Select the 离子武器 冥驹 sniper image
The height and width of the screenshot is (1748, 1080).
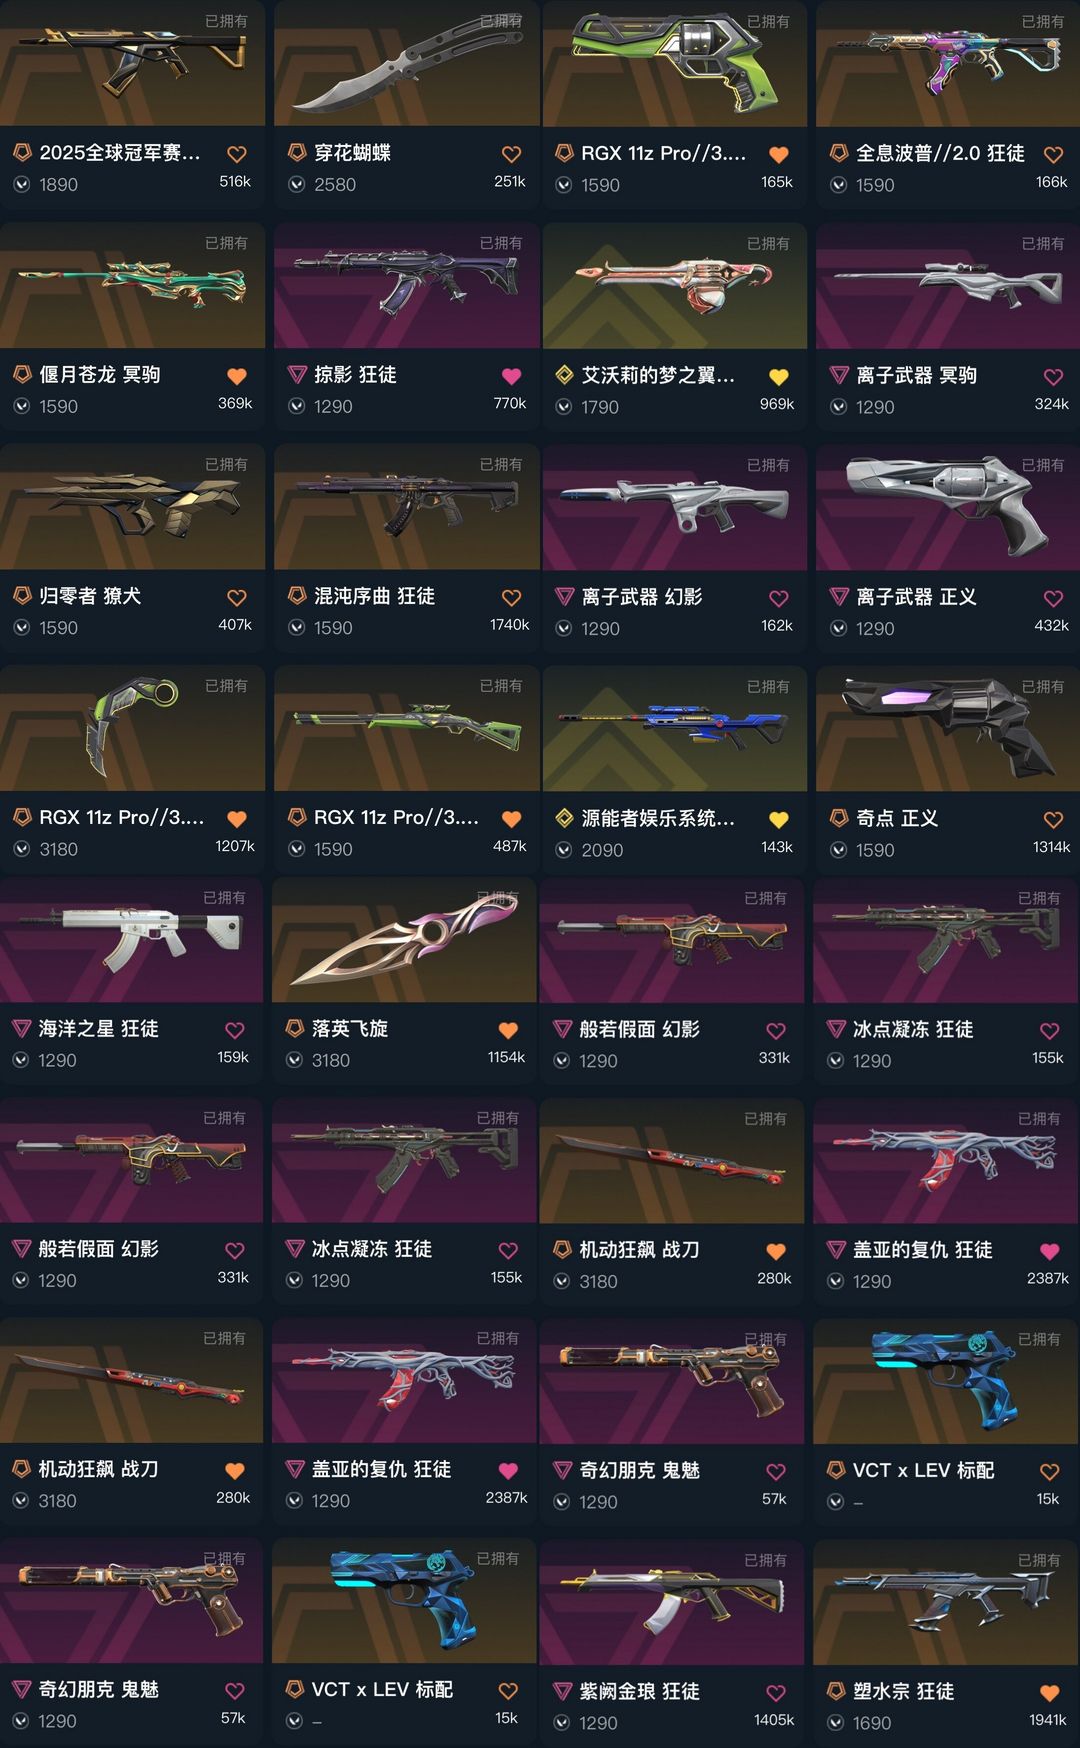[x=948, y=285]
